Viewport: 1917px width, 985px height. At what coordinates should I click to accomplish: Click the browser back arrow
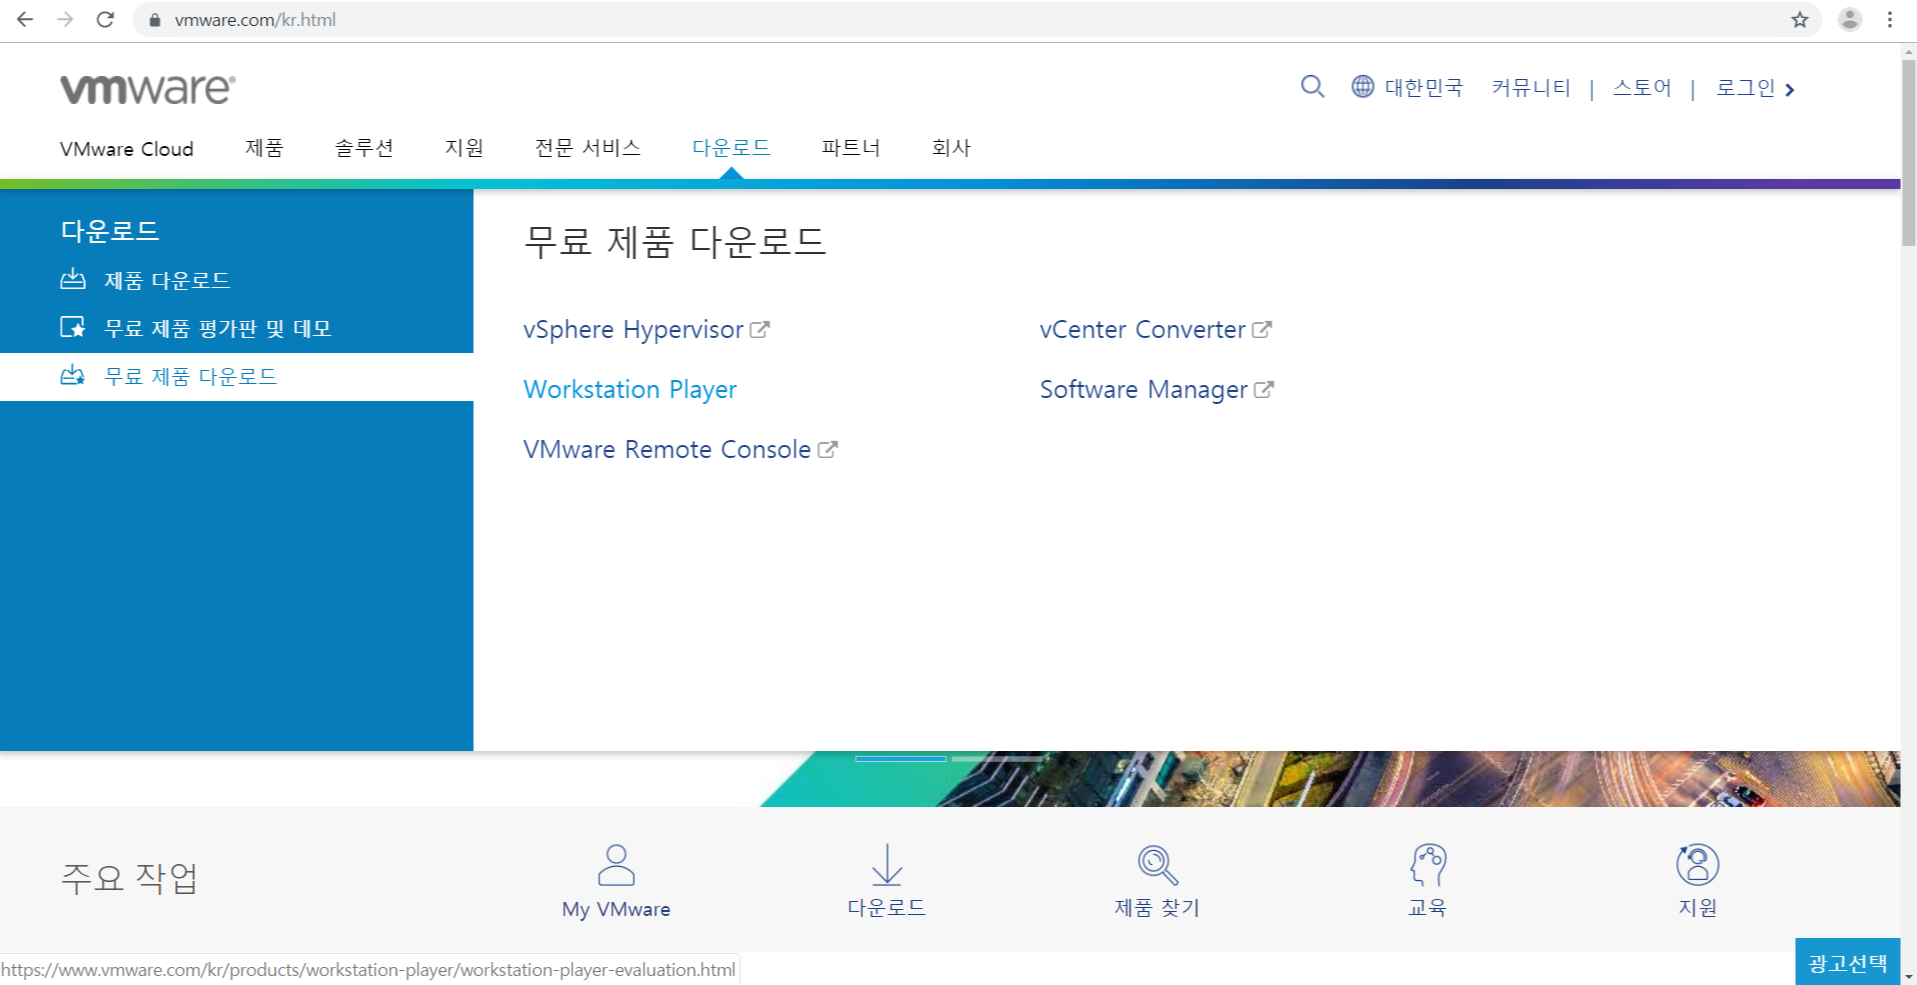click(x=25, y=19)
